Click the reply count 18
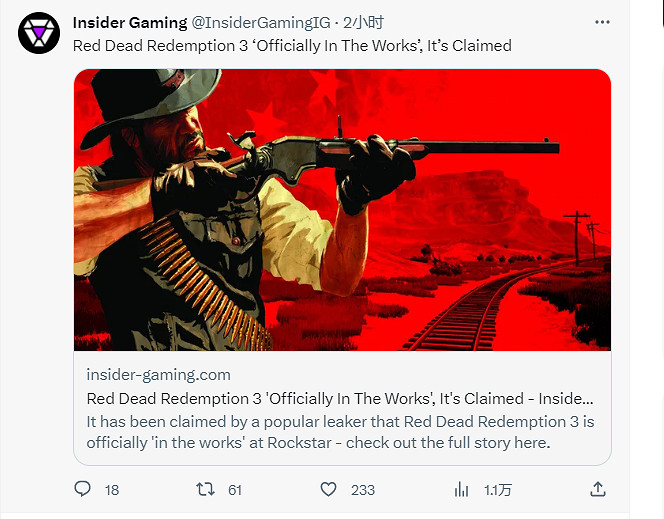This screenshot has height=519, width=664. pos(112,489)
